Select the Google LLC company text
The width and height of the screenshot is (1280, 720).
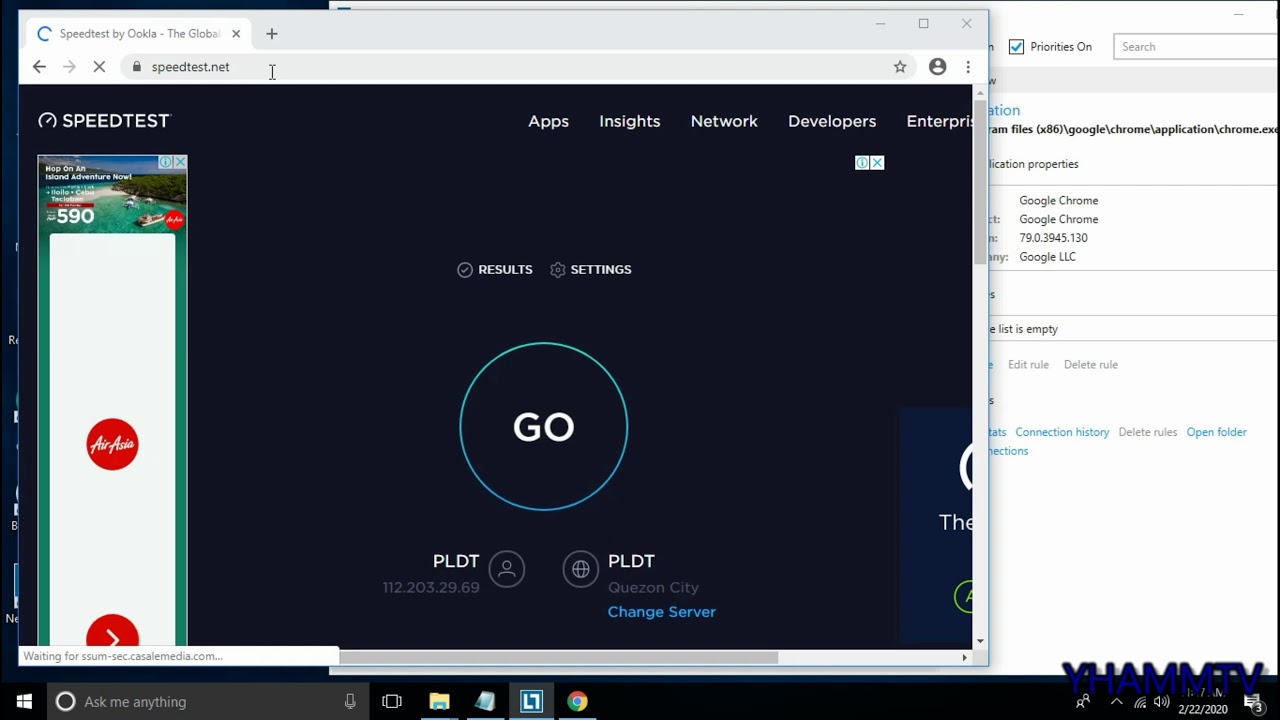[x=1047, y=257]
